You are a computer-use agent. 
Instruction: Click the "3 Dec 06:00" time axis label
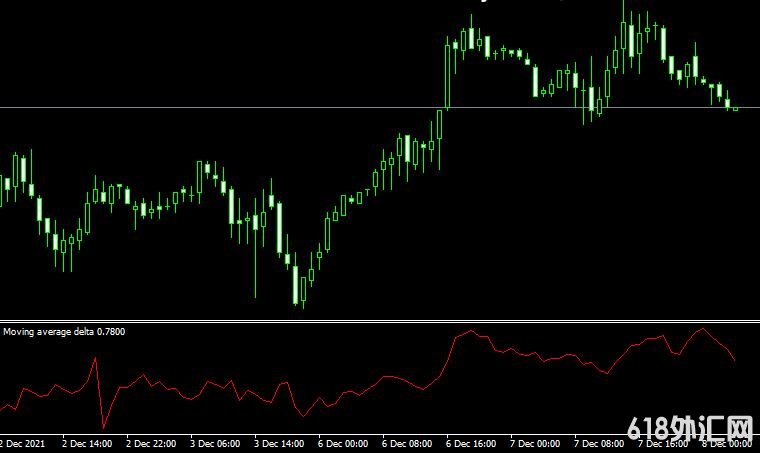215,444
